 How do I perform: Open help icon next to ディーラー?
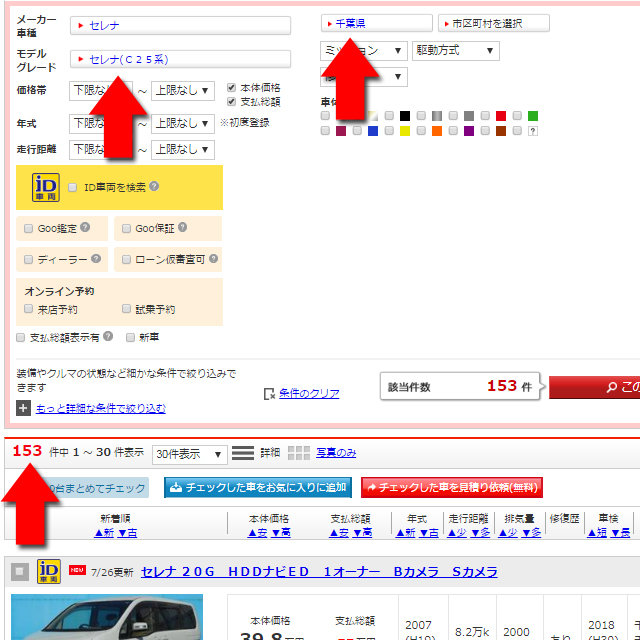[96, 258]
